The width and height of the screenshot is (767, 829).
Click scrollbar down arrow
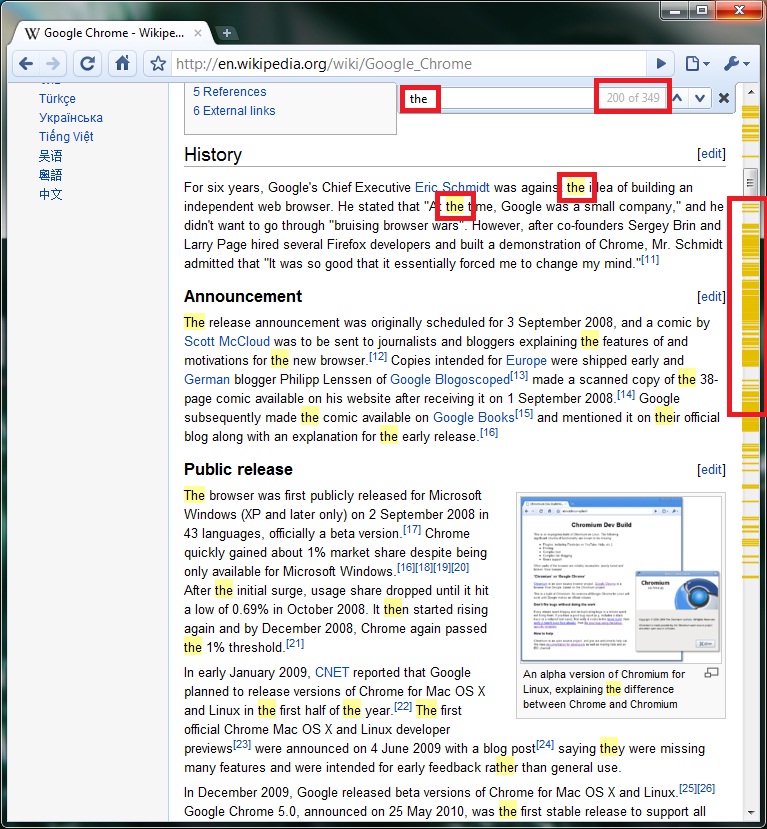coord(751,813)
